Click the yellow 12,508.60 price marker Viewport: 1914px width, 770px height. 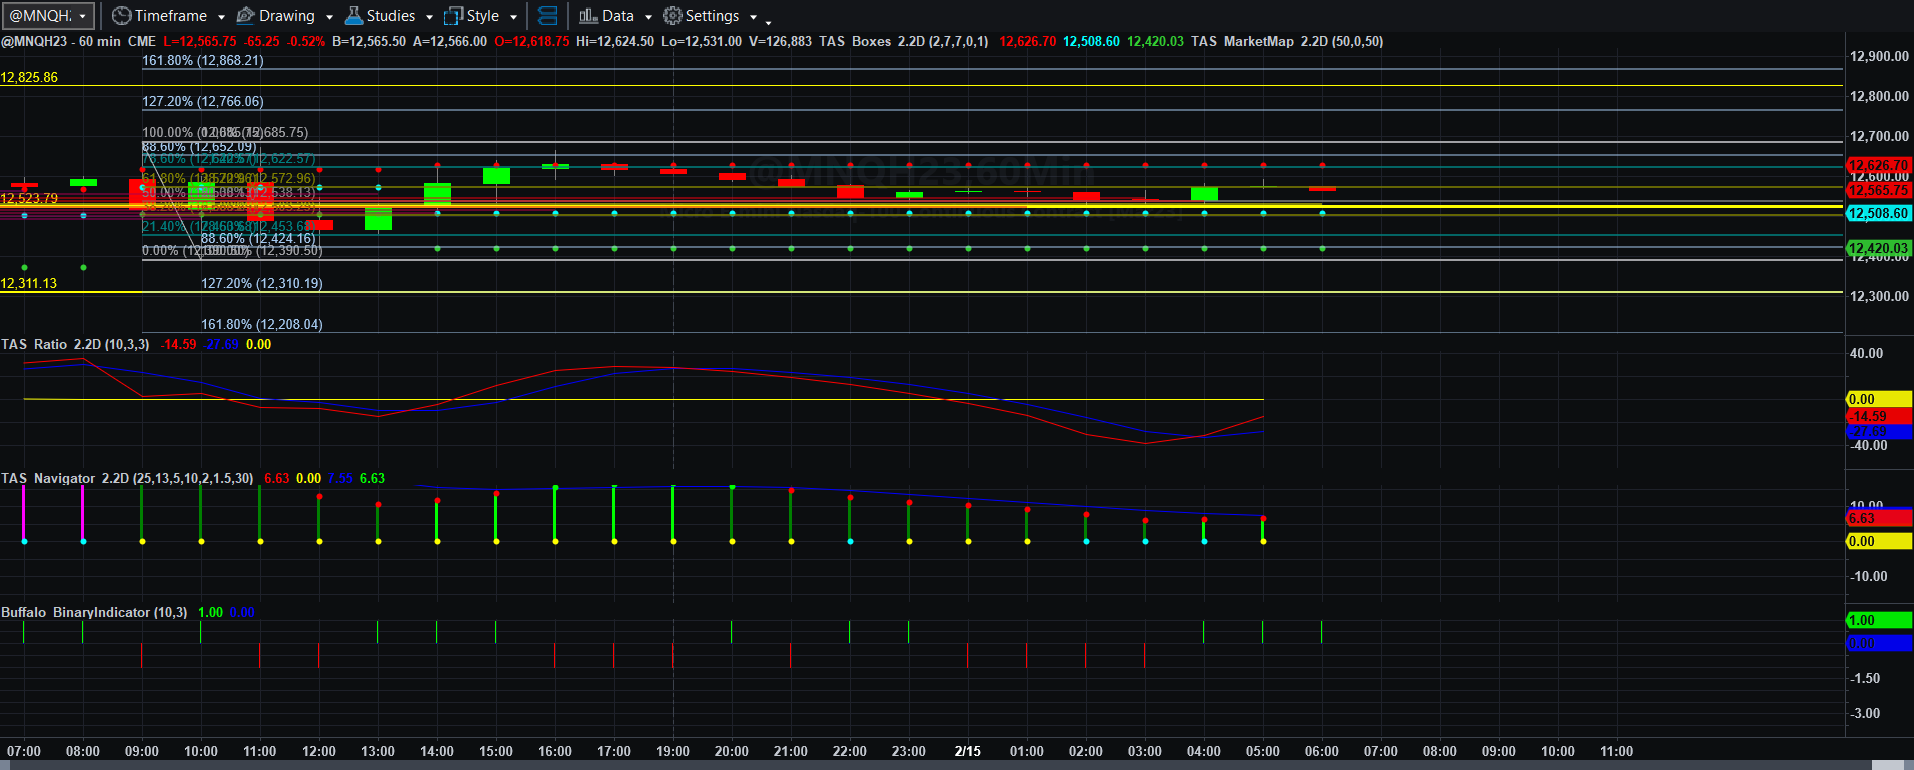pyautogui.click(x=1878, y=213)
